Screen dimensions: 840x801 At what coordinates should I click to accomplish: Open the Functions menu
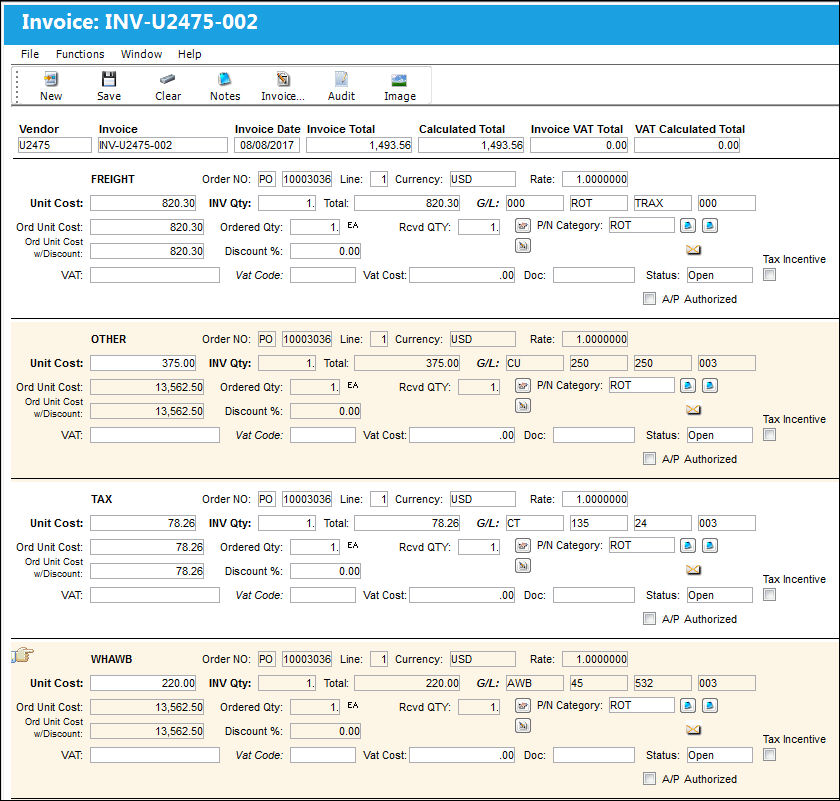tap(80, 54)
